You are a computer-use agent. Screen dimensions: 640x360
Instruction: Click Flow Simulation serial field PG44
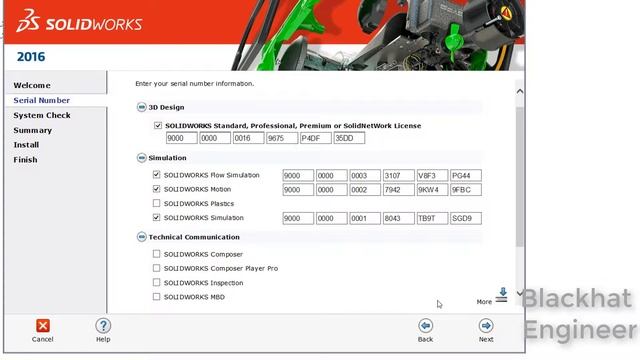pos(465,176)
